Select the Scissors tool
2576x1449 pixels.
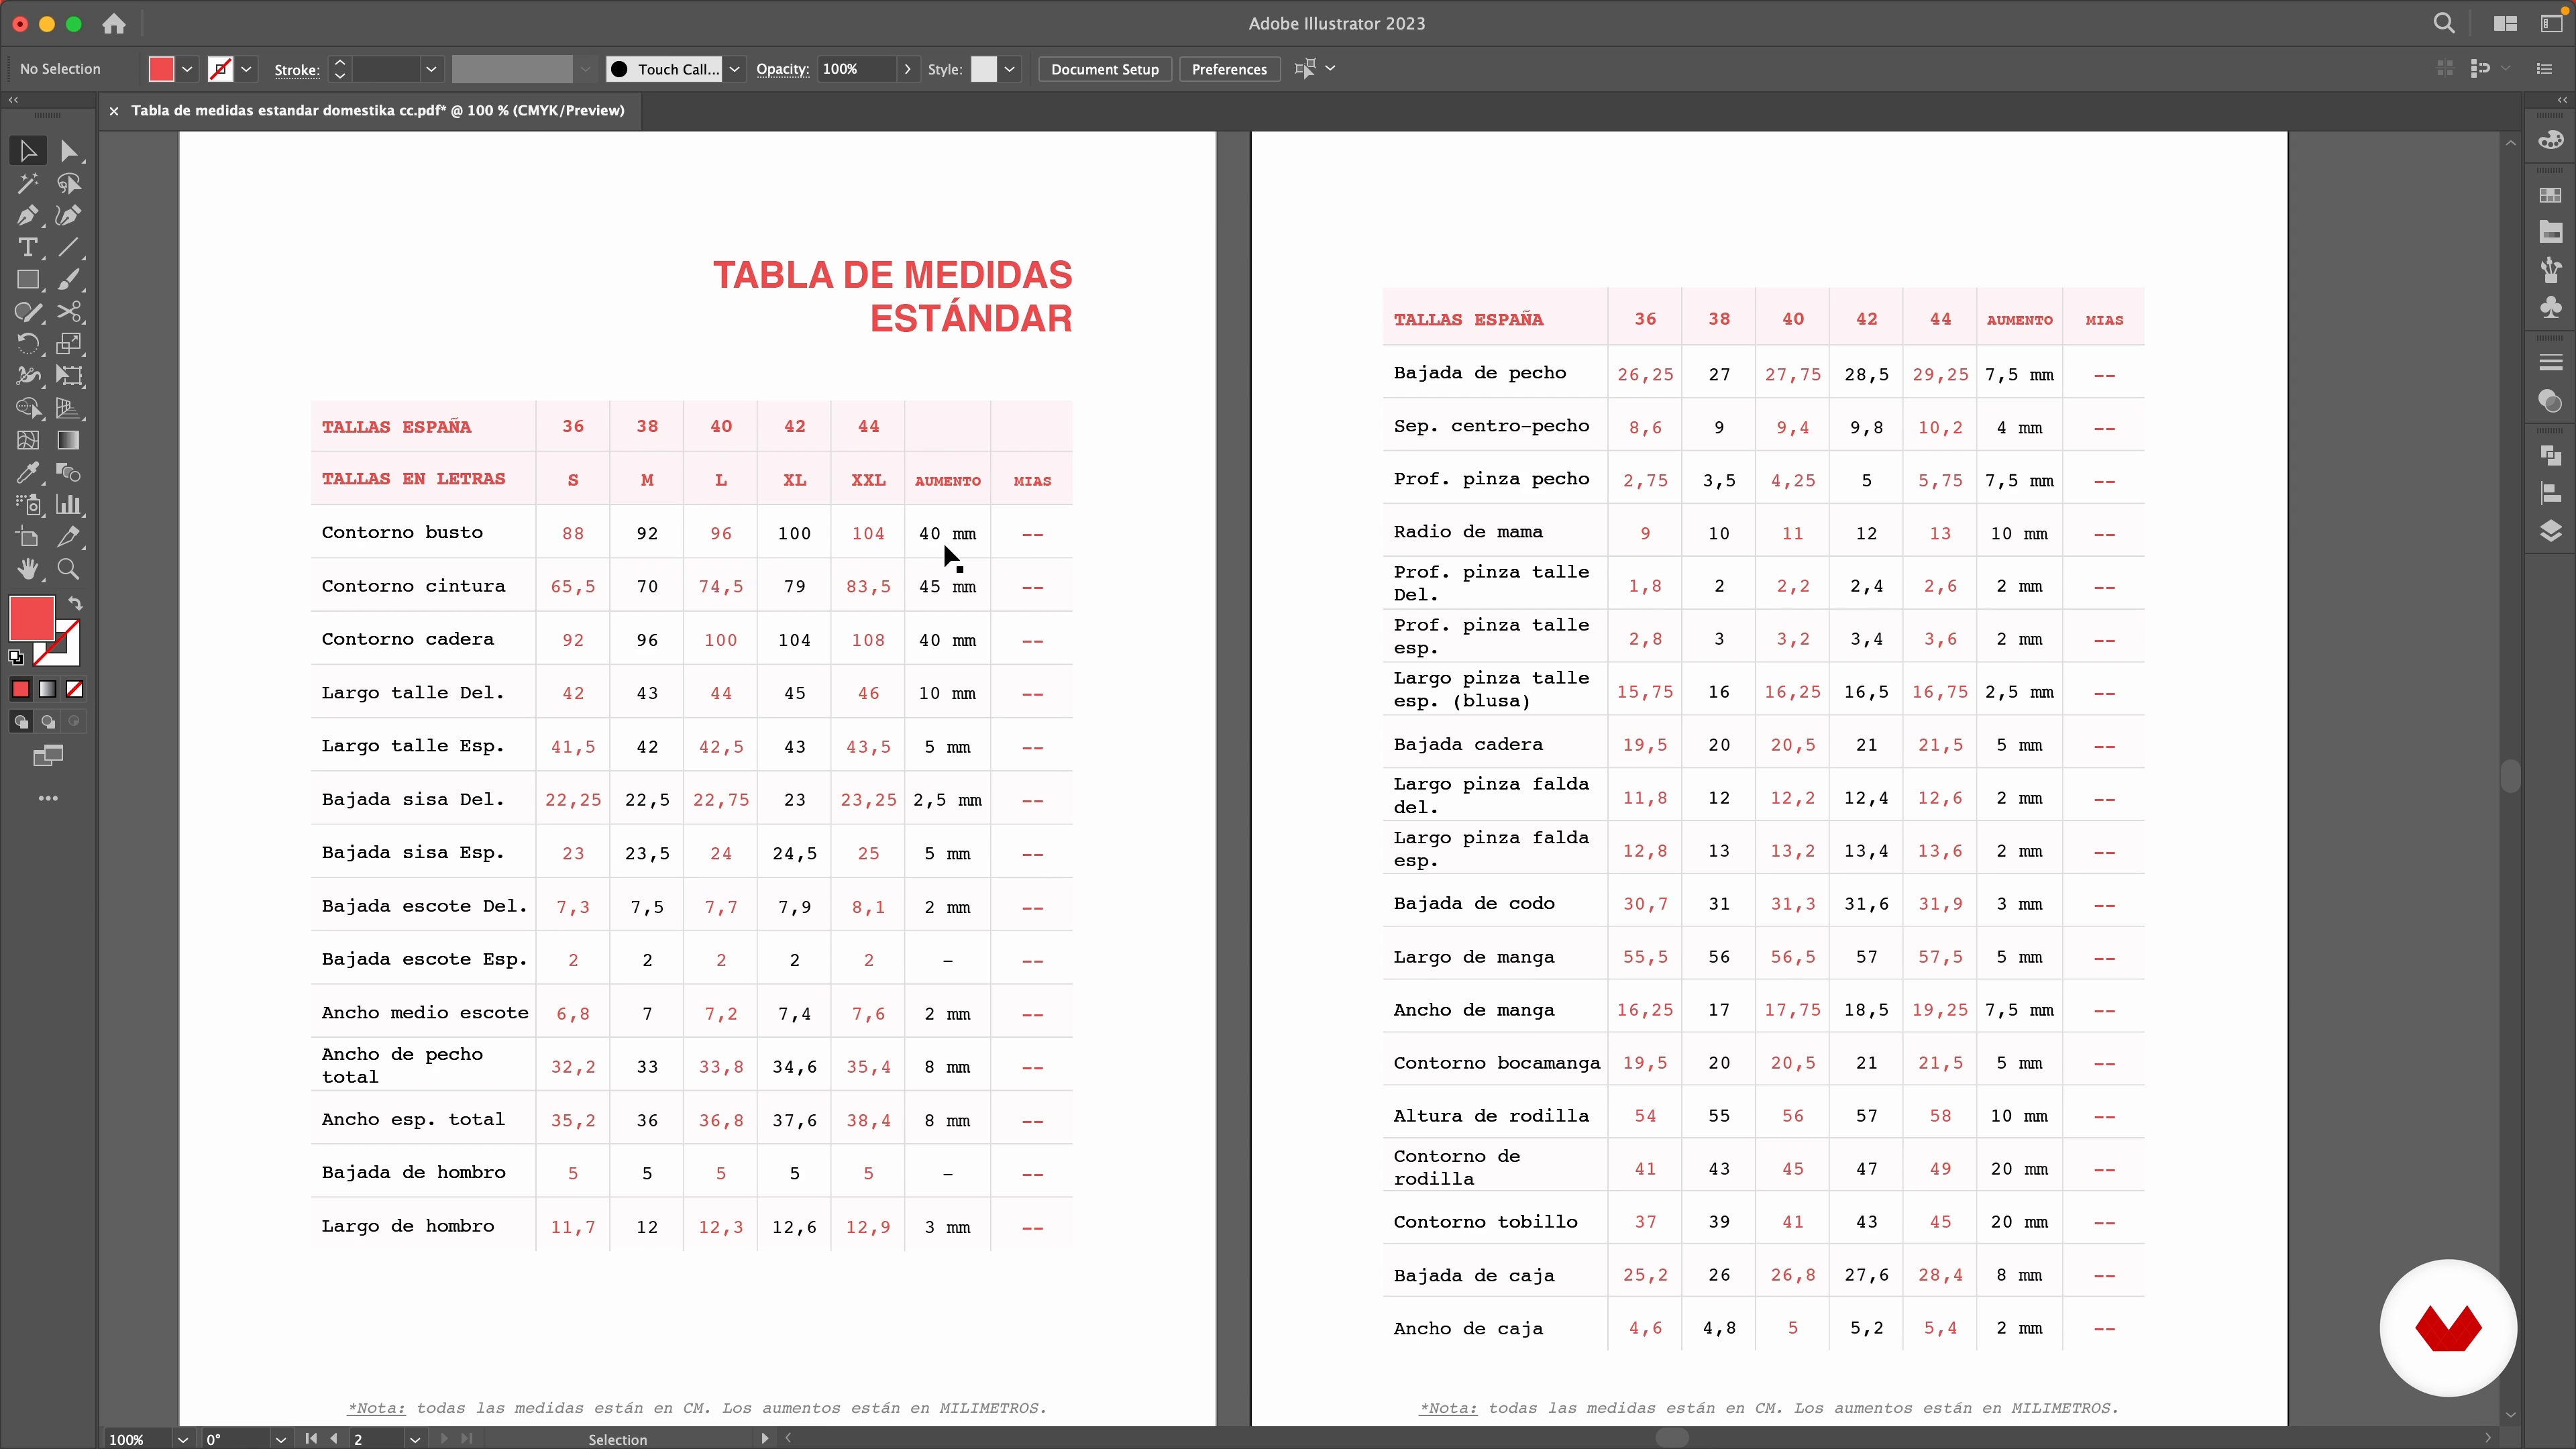(x=68, y=312)
